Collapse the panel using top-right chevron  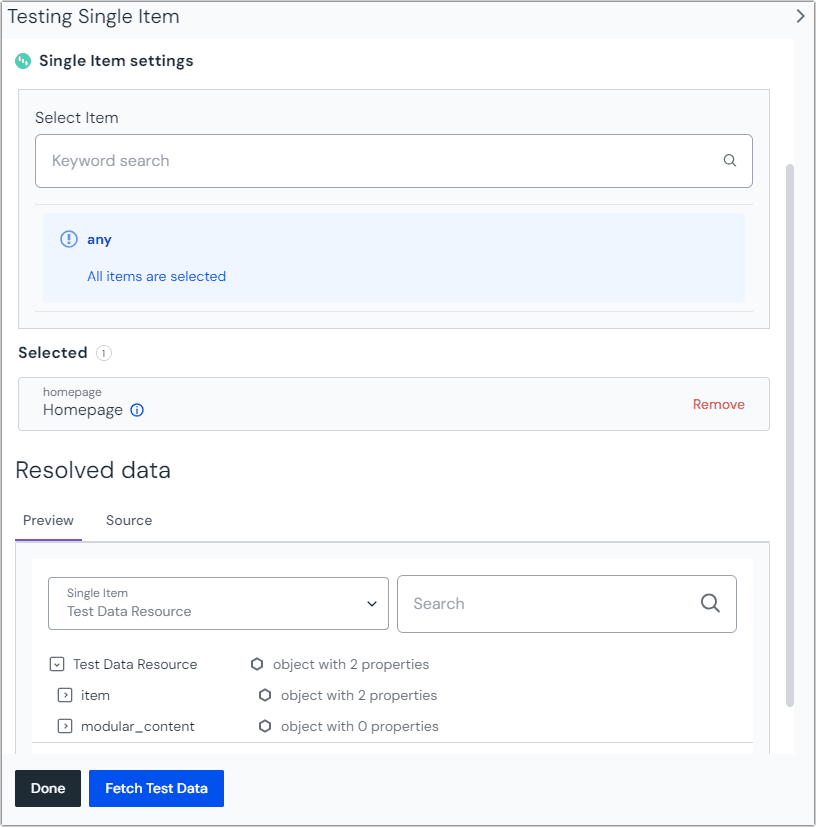pos(800,16)
